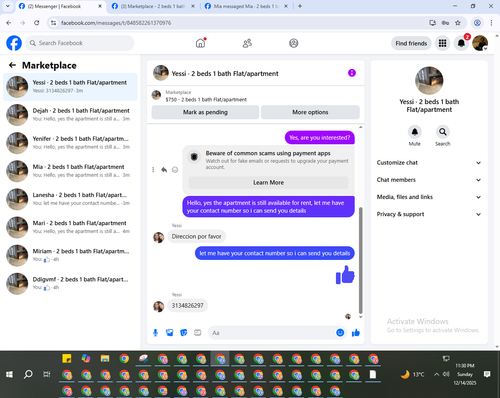Viewport: 500px width, 398px height.
Task: Choose a GIF icon in composer
Action: coord(198,333)
